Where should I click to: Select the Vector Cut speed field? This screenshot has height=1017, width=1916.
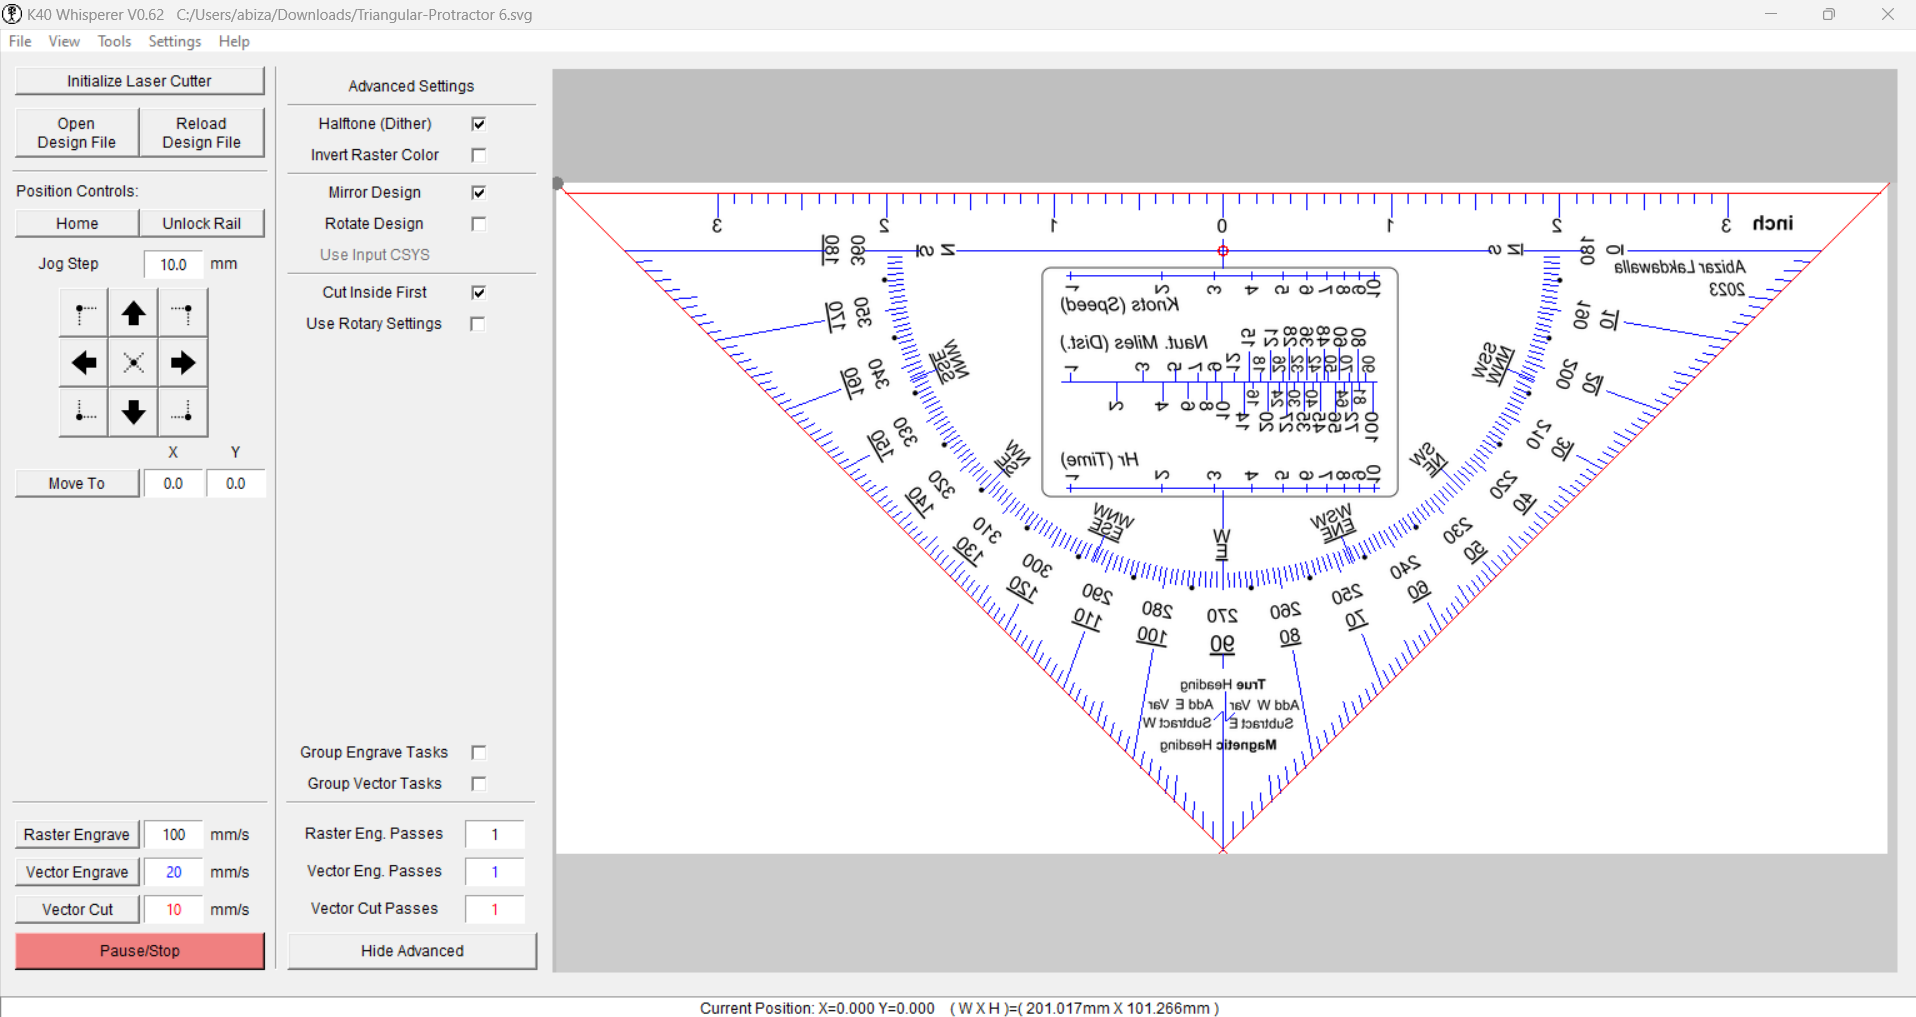pyautogui.click(x=172, y=909)
